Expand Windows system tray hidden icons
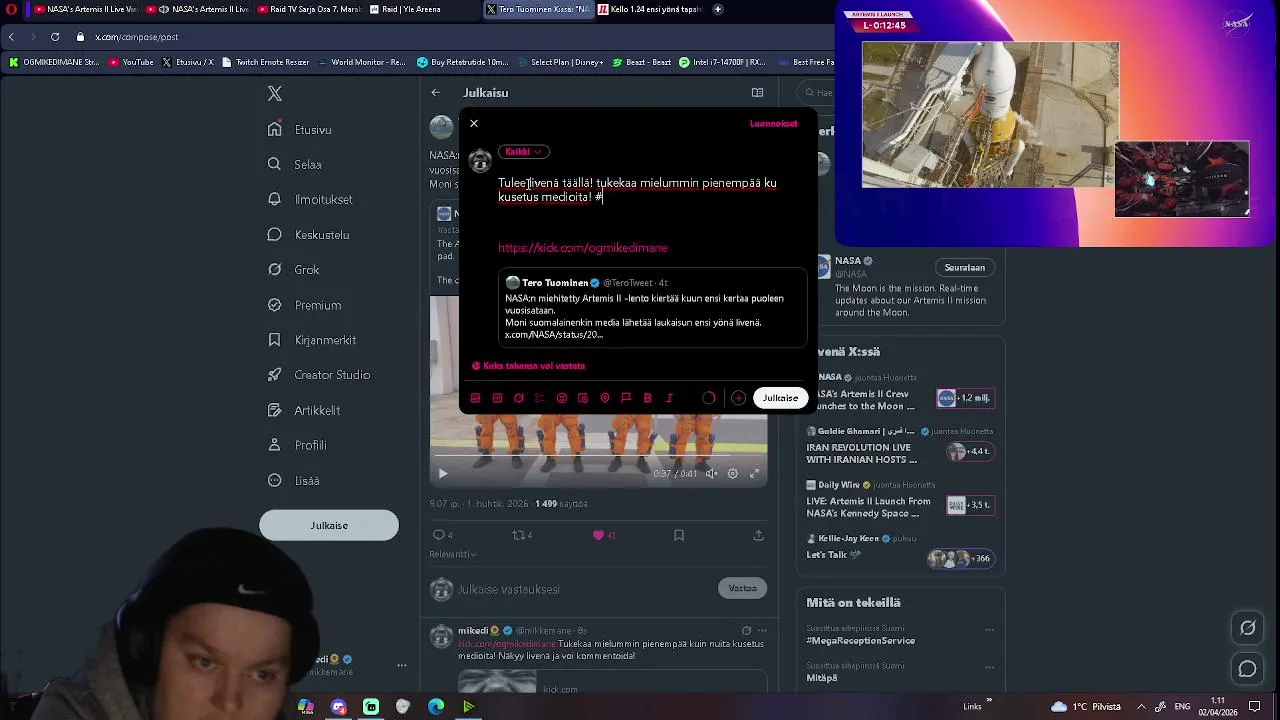 1141,706
